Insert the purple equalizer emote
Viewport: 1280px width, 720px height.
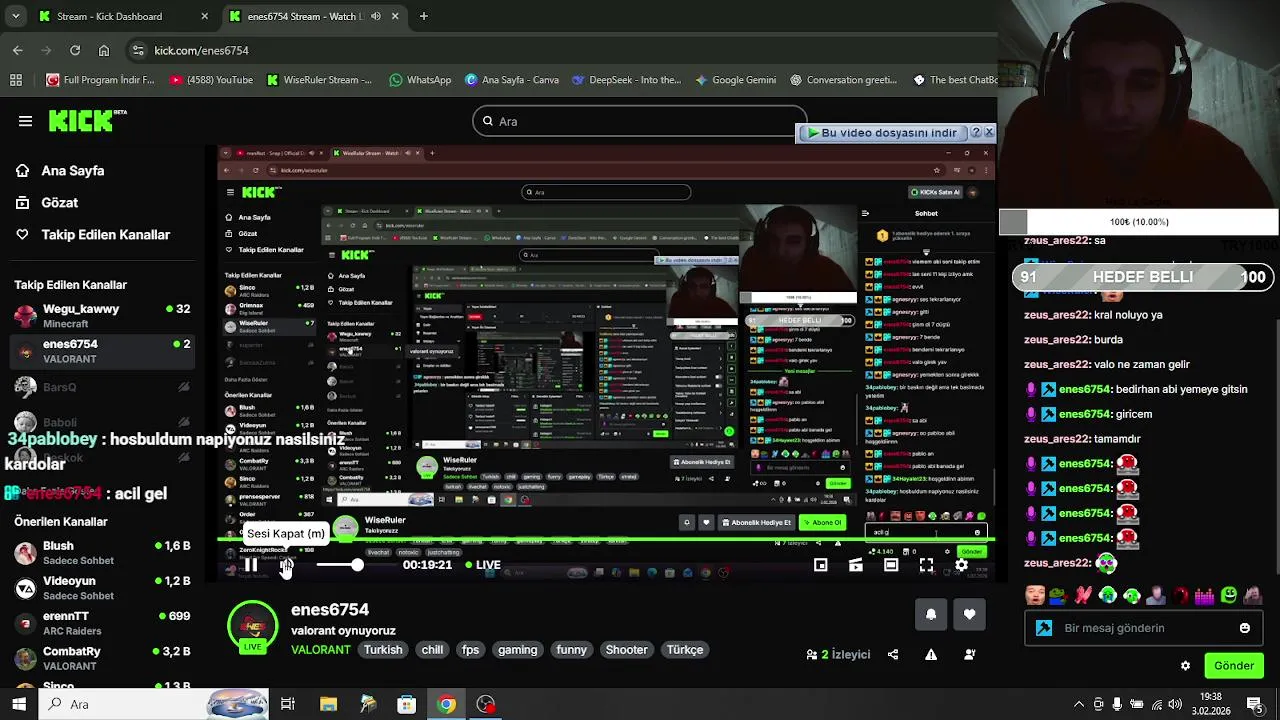tap(1204, 596)
